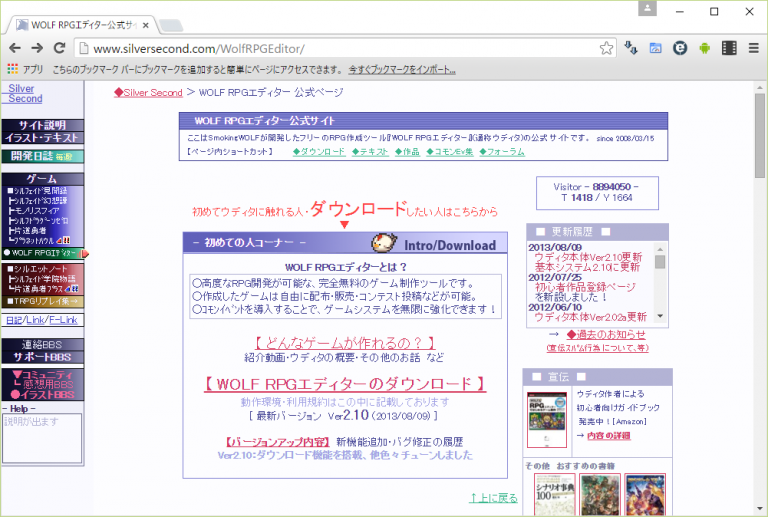Go back to the previous page
The width and height of the screenshot is (768, 517).
(15, 48)
